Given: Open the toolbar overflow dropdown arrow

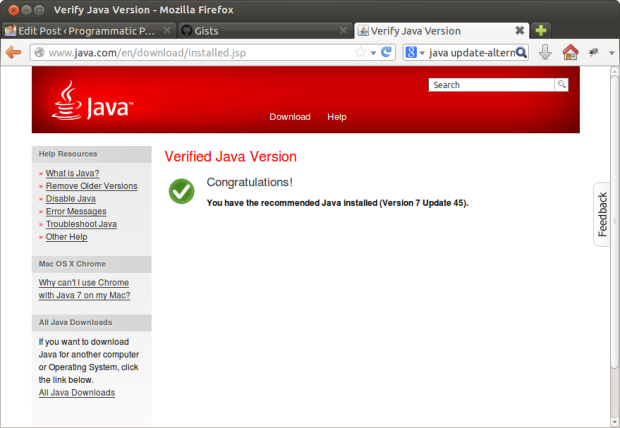Looking at the screenshot, I should pos(612,53).
